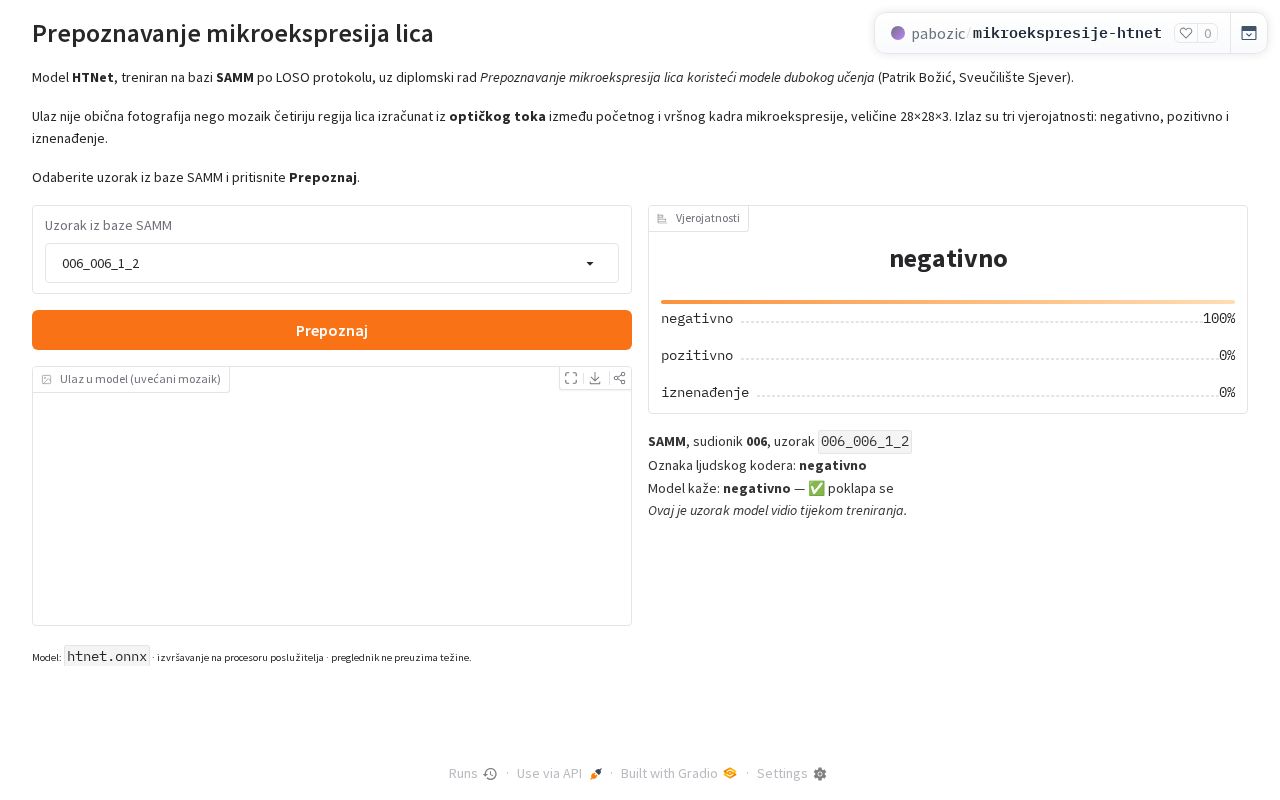The width and height of the screenshot is (1280, 800).
Task: Click the '006_006_1_2' code tag in results
Action: pos(865,442)
